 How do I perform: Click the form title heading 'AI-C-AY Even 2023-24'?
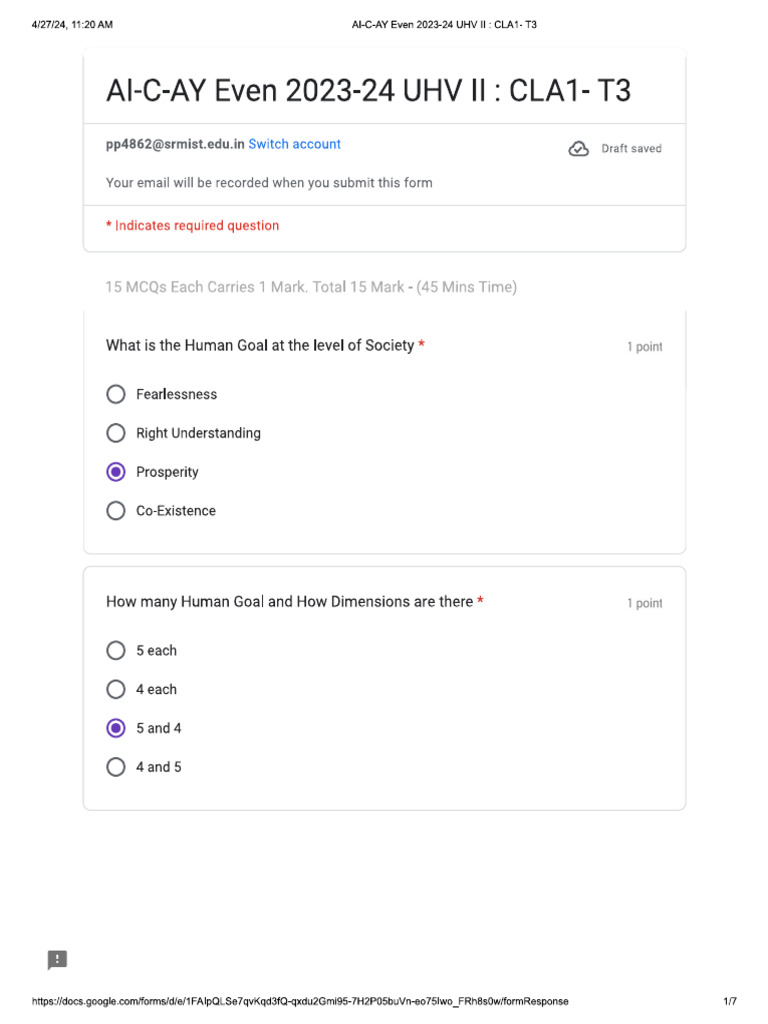tap(368, 91)
